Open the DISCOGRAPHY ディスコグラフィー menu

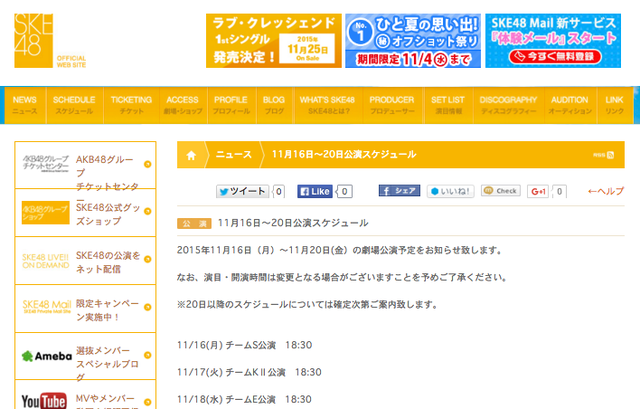click(x=509, y=105)
